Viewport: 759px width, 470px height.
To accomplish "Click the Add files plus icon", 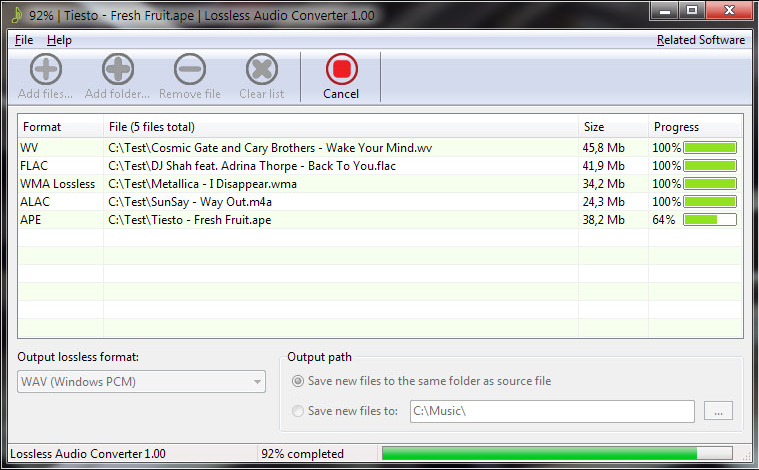I will click(45, 70).
